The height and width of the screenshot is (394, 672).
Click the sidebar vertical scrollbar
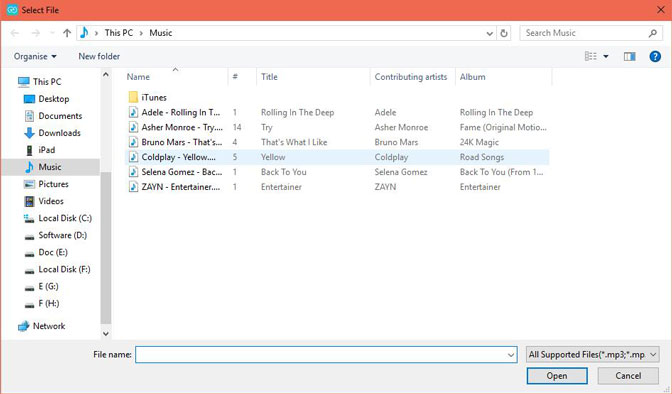click(106, 248)
